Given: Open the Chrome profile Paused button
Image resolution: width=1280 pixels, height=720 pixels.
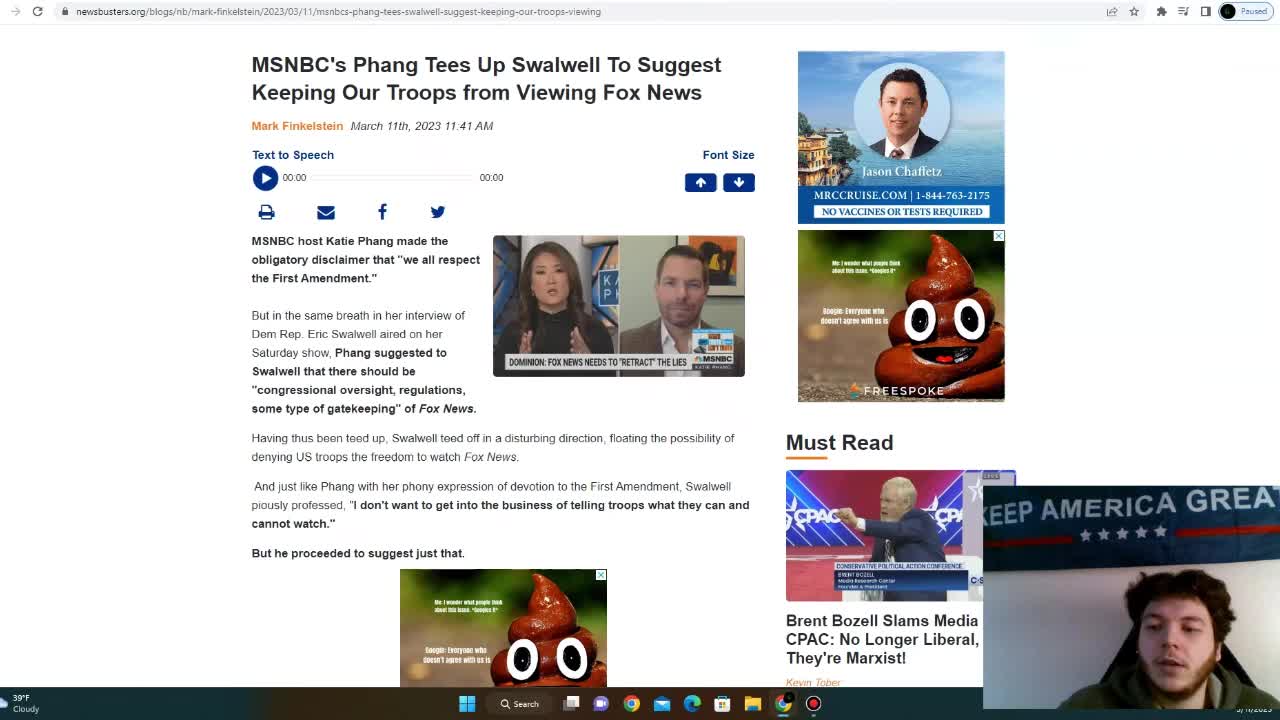Looking at the screenshot, I should pyautogui.click(x=1245, y=11).
